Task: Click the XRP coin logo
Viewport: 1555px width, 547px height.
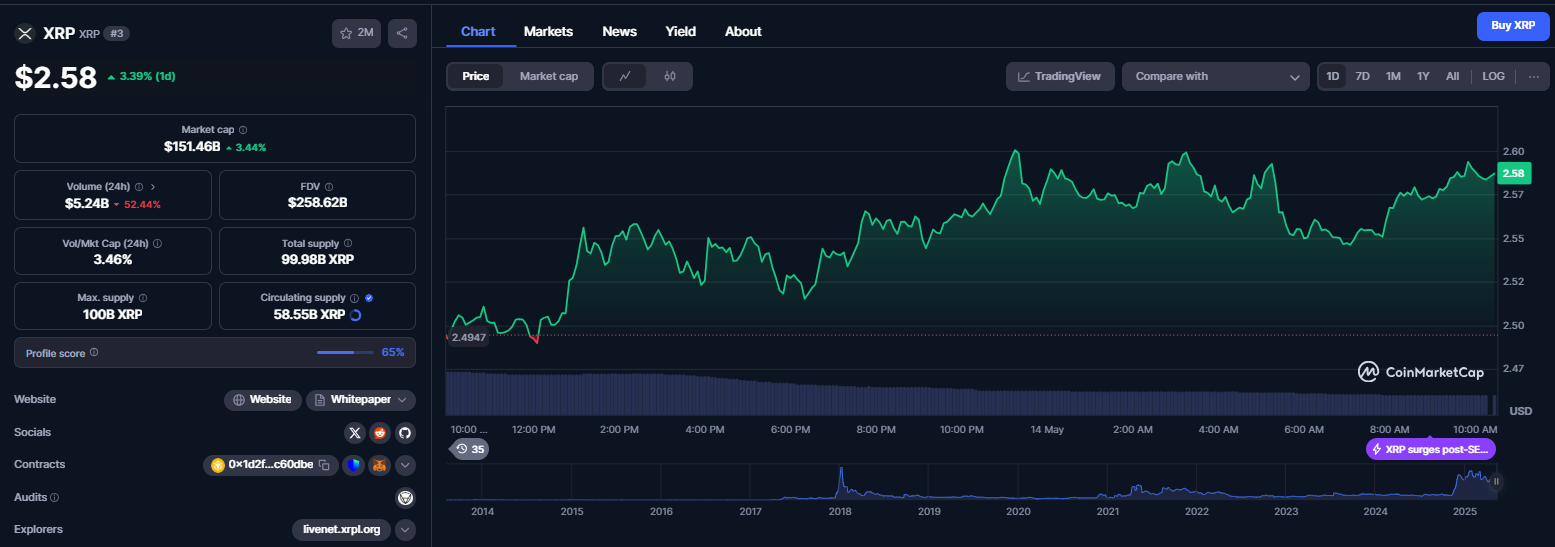Action: 25,33
